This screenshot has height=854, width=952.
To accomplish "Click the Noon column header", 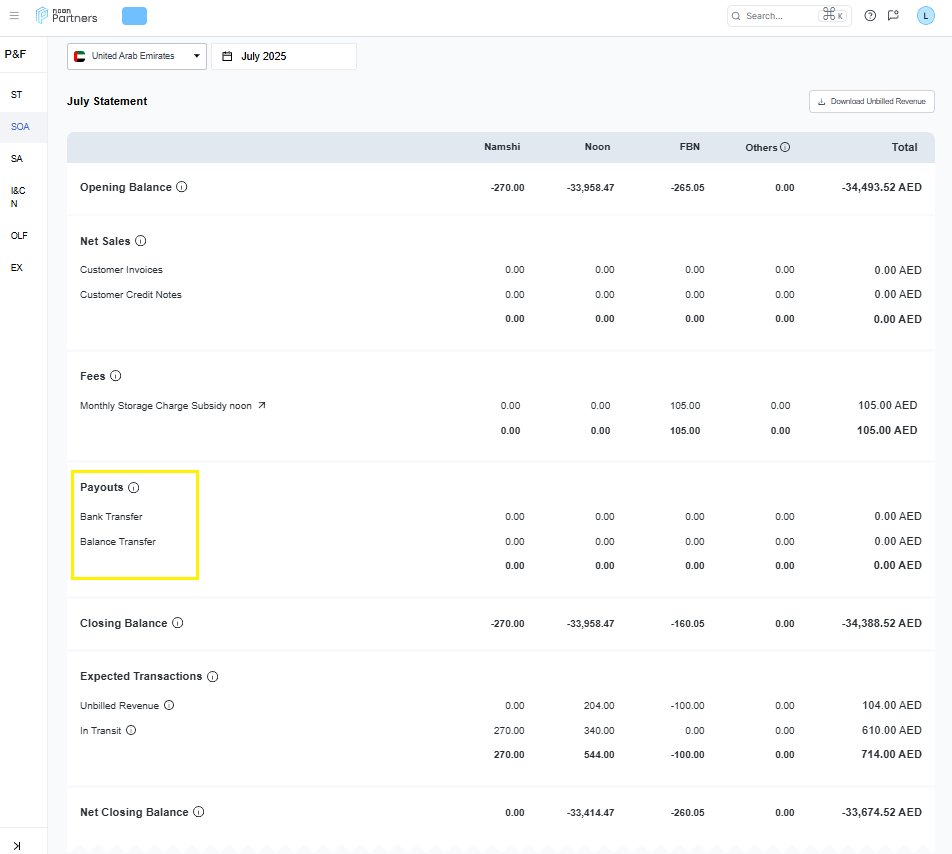I will [597, 147].
